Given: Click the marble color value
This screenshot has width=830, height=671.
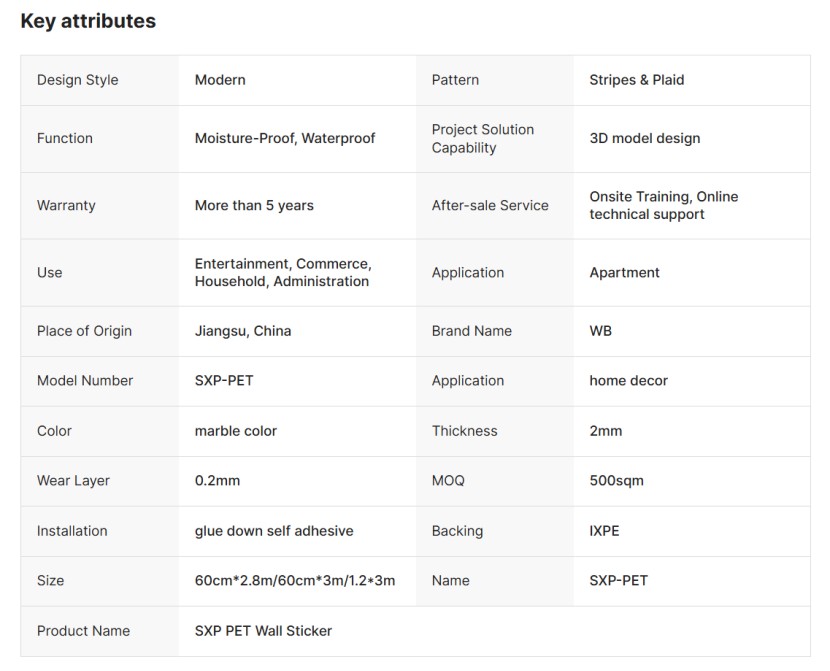Looking at the screenshot, I should coord(236,431).
